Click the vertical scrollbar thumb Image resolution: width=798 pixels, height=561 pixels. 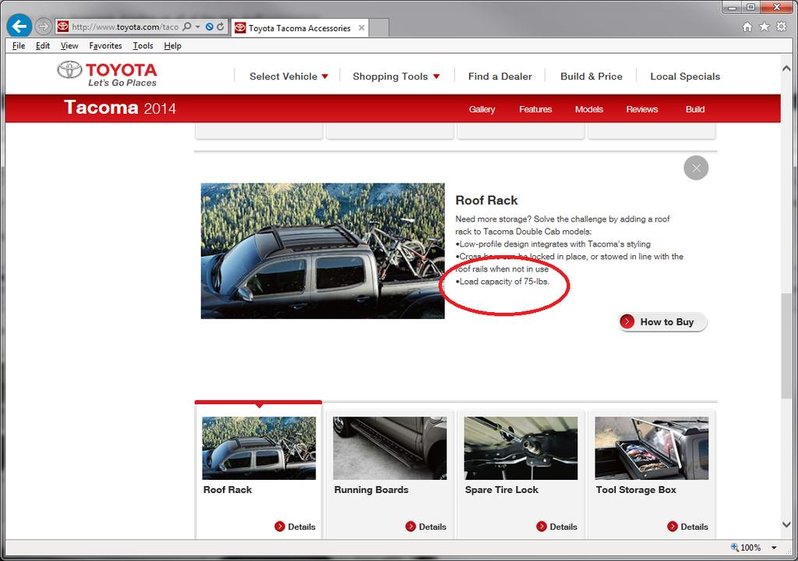786,346
